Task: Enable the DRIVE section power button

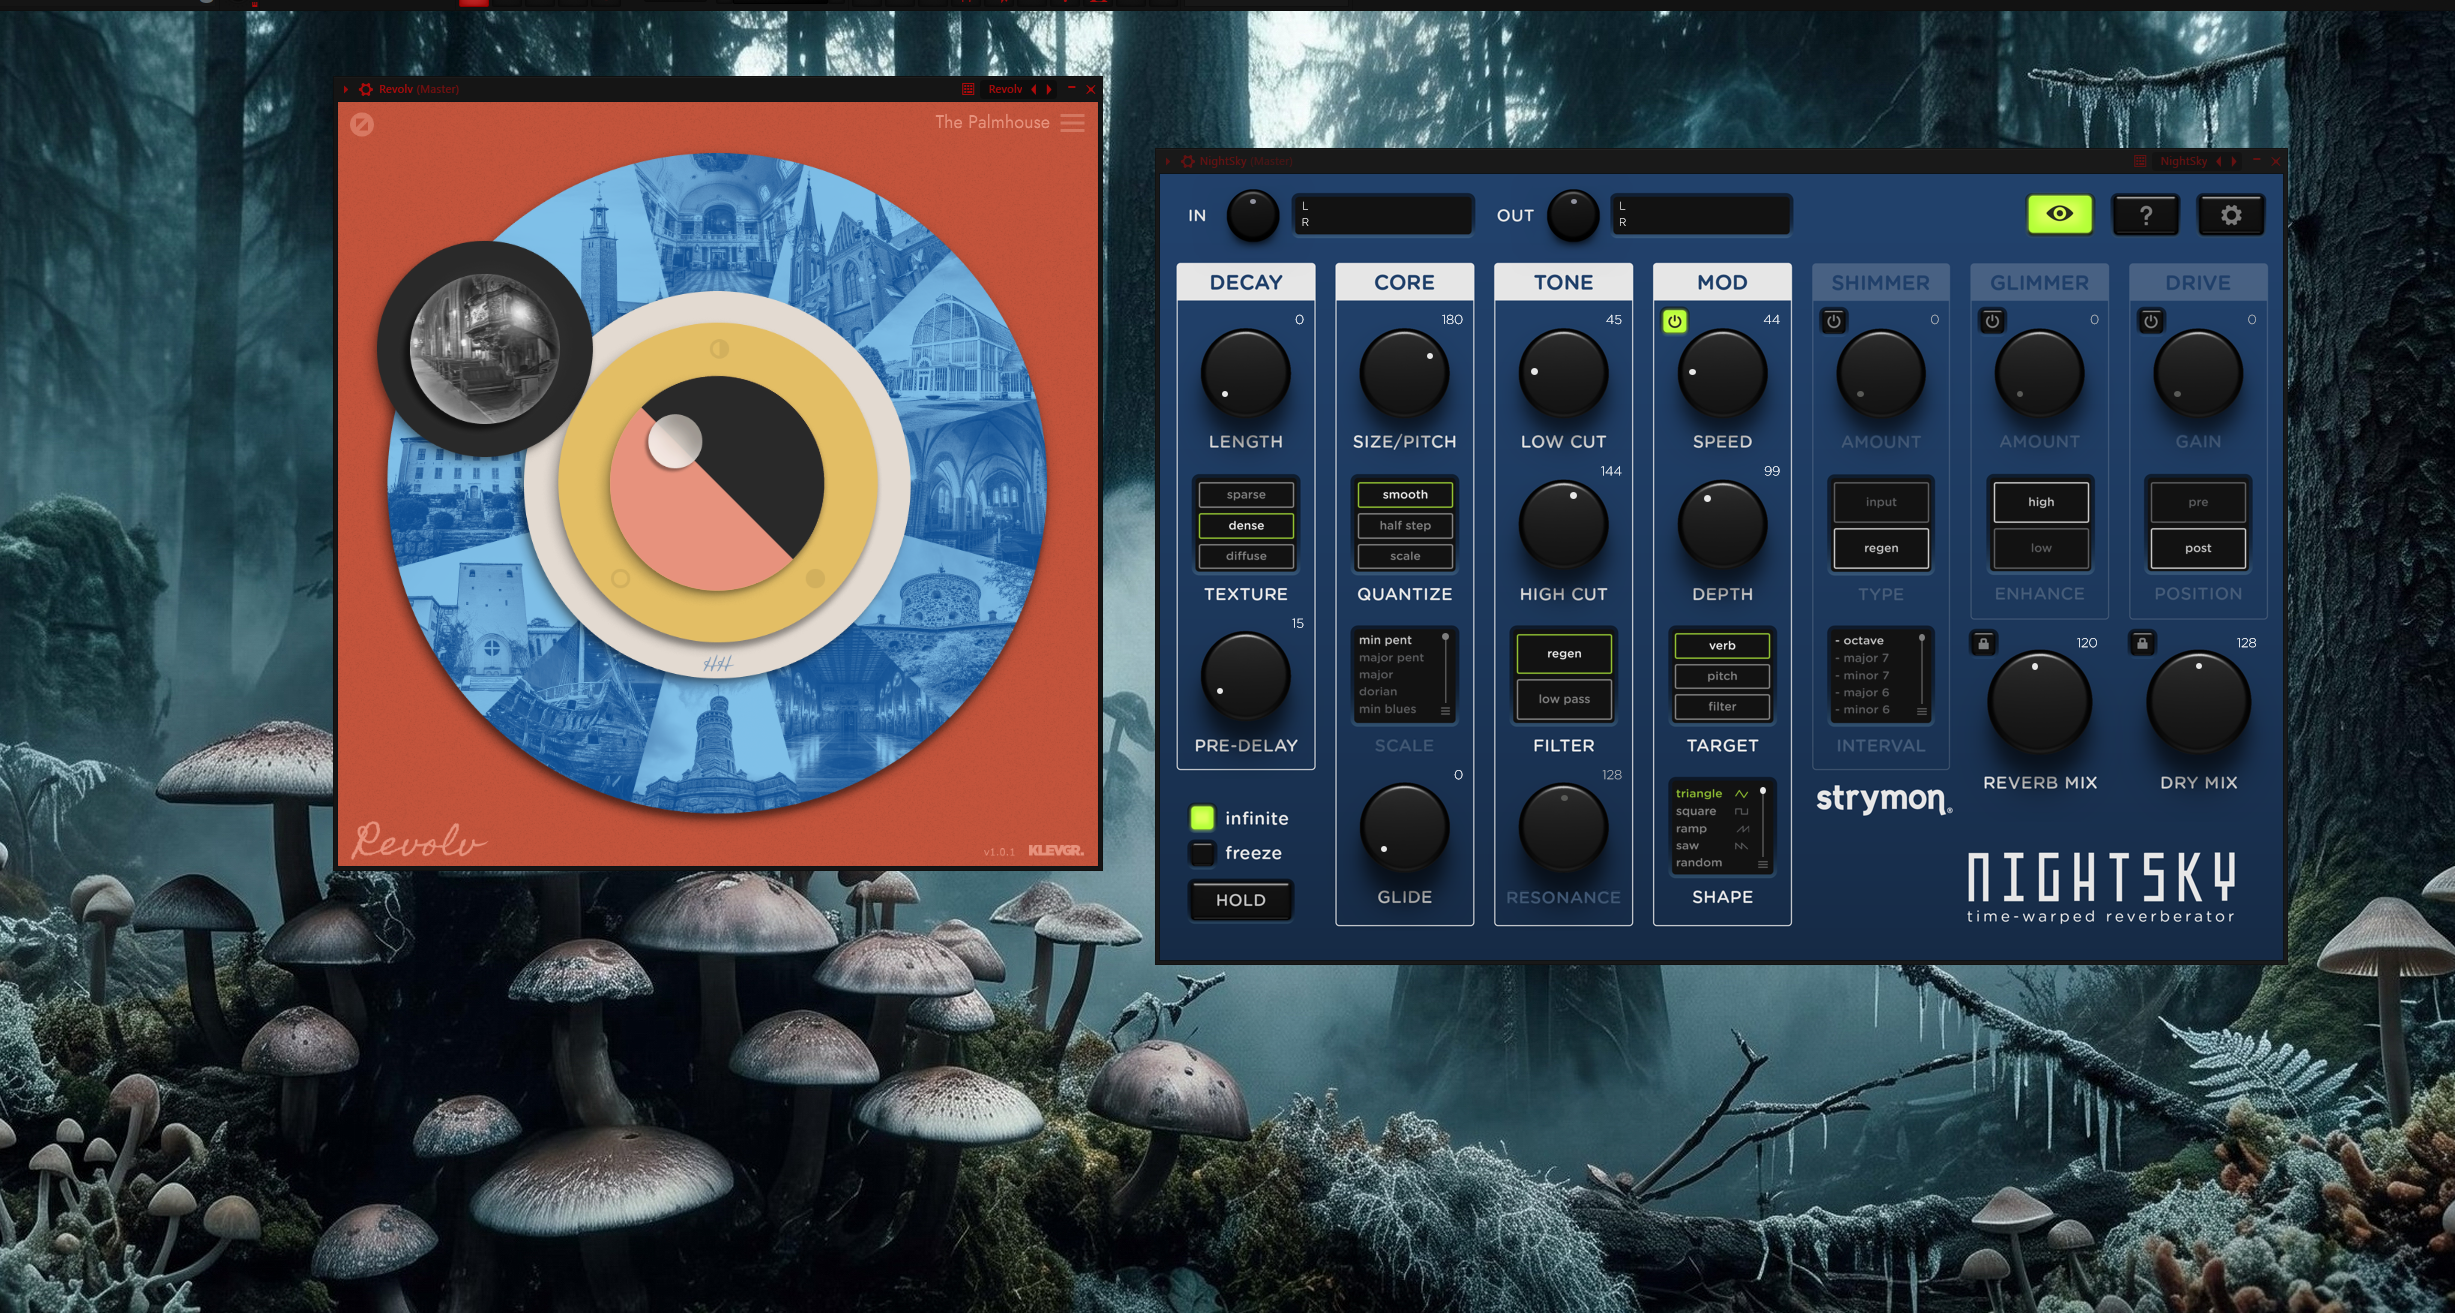Action: click(x=2152, y=321)
